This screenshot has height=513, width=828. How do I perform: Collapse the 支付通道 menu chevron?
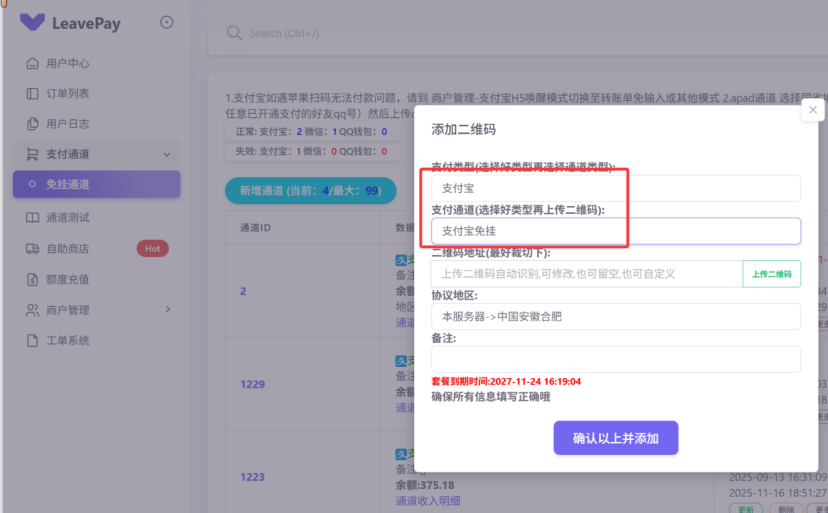coord(166,155)
